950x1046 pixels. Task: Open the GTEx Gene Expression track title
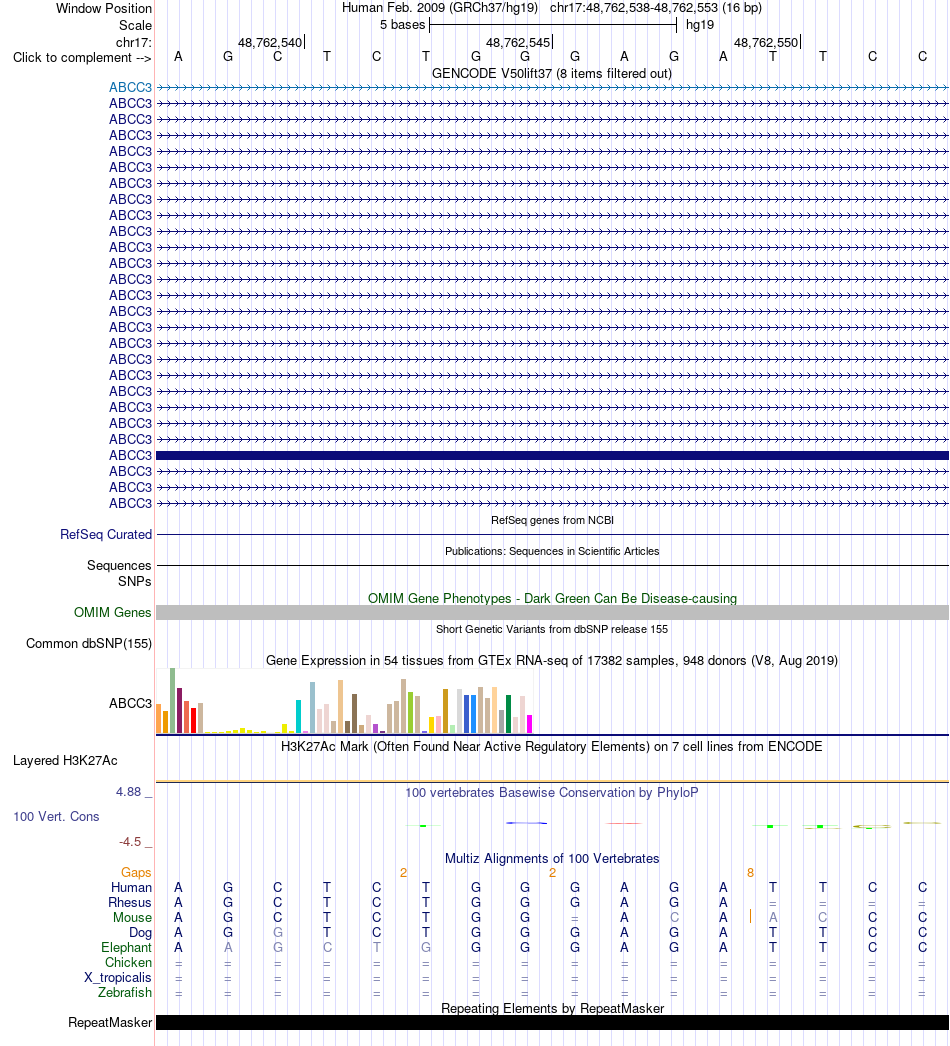coord(552,660)
